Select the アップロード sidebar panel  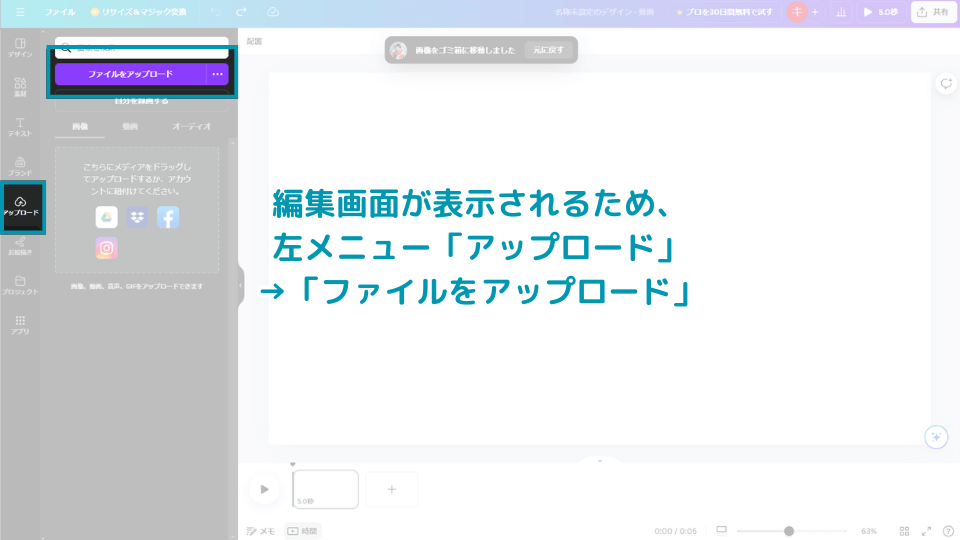click(21, 206)
